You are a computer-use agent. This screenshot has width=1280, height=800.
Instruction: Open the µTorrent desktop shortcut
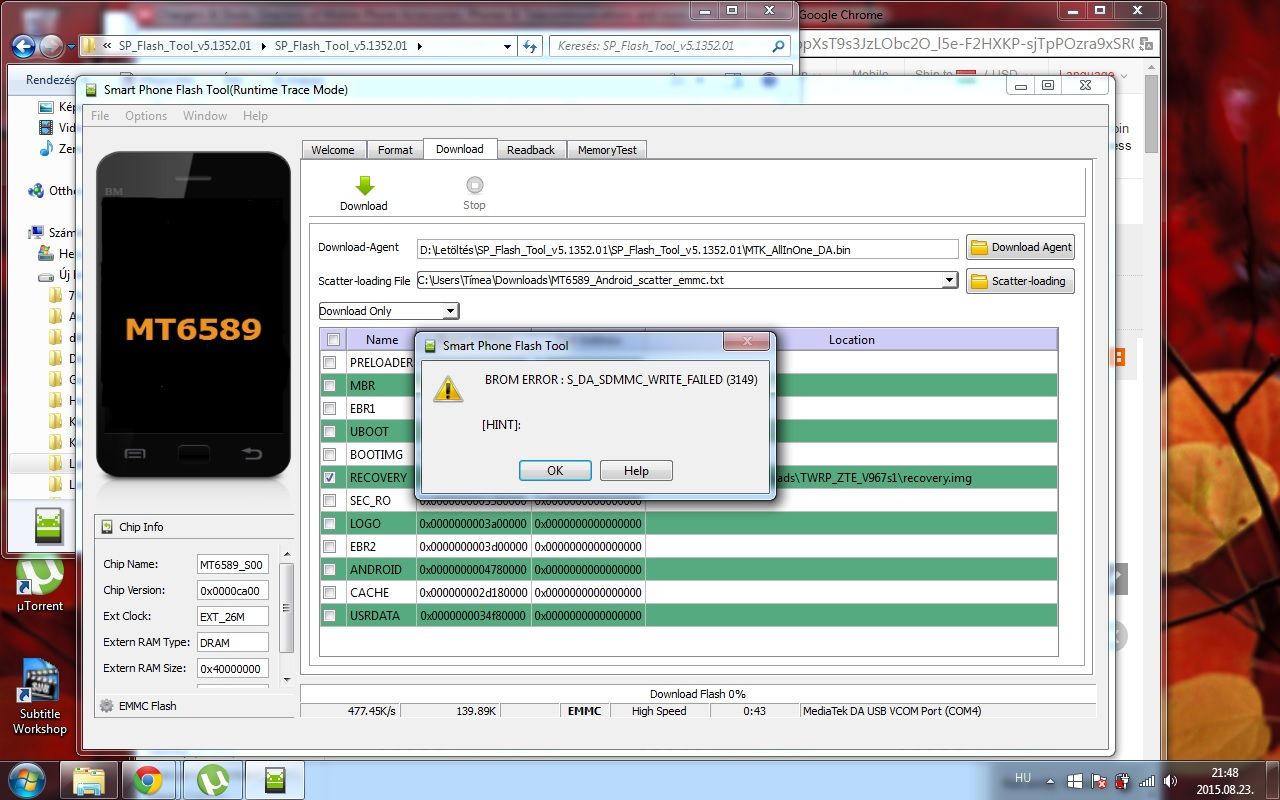40,584
